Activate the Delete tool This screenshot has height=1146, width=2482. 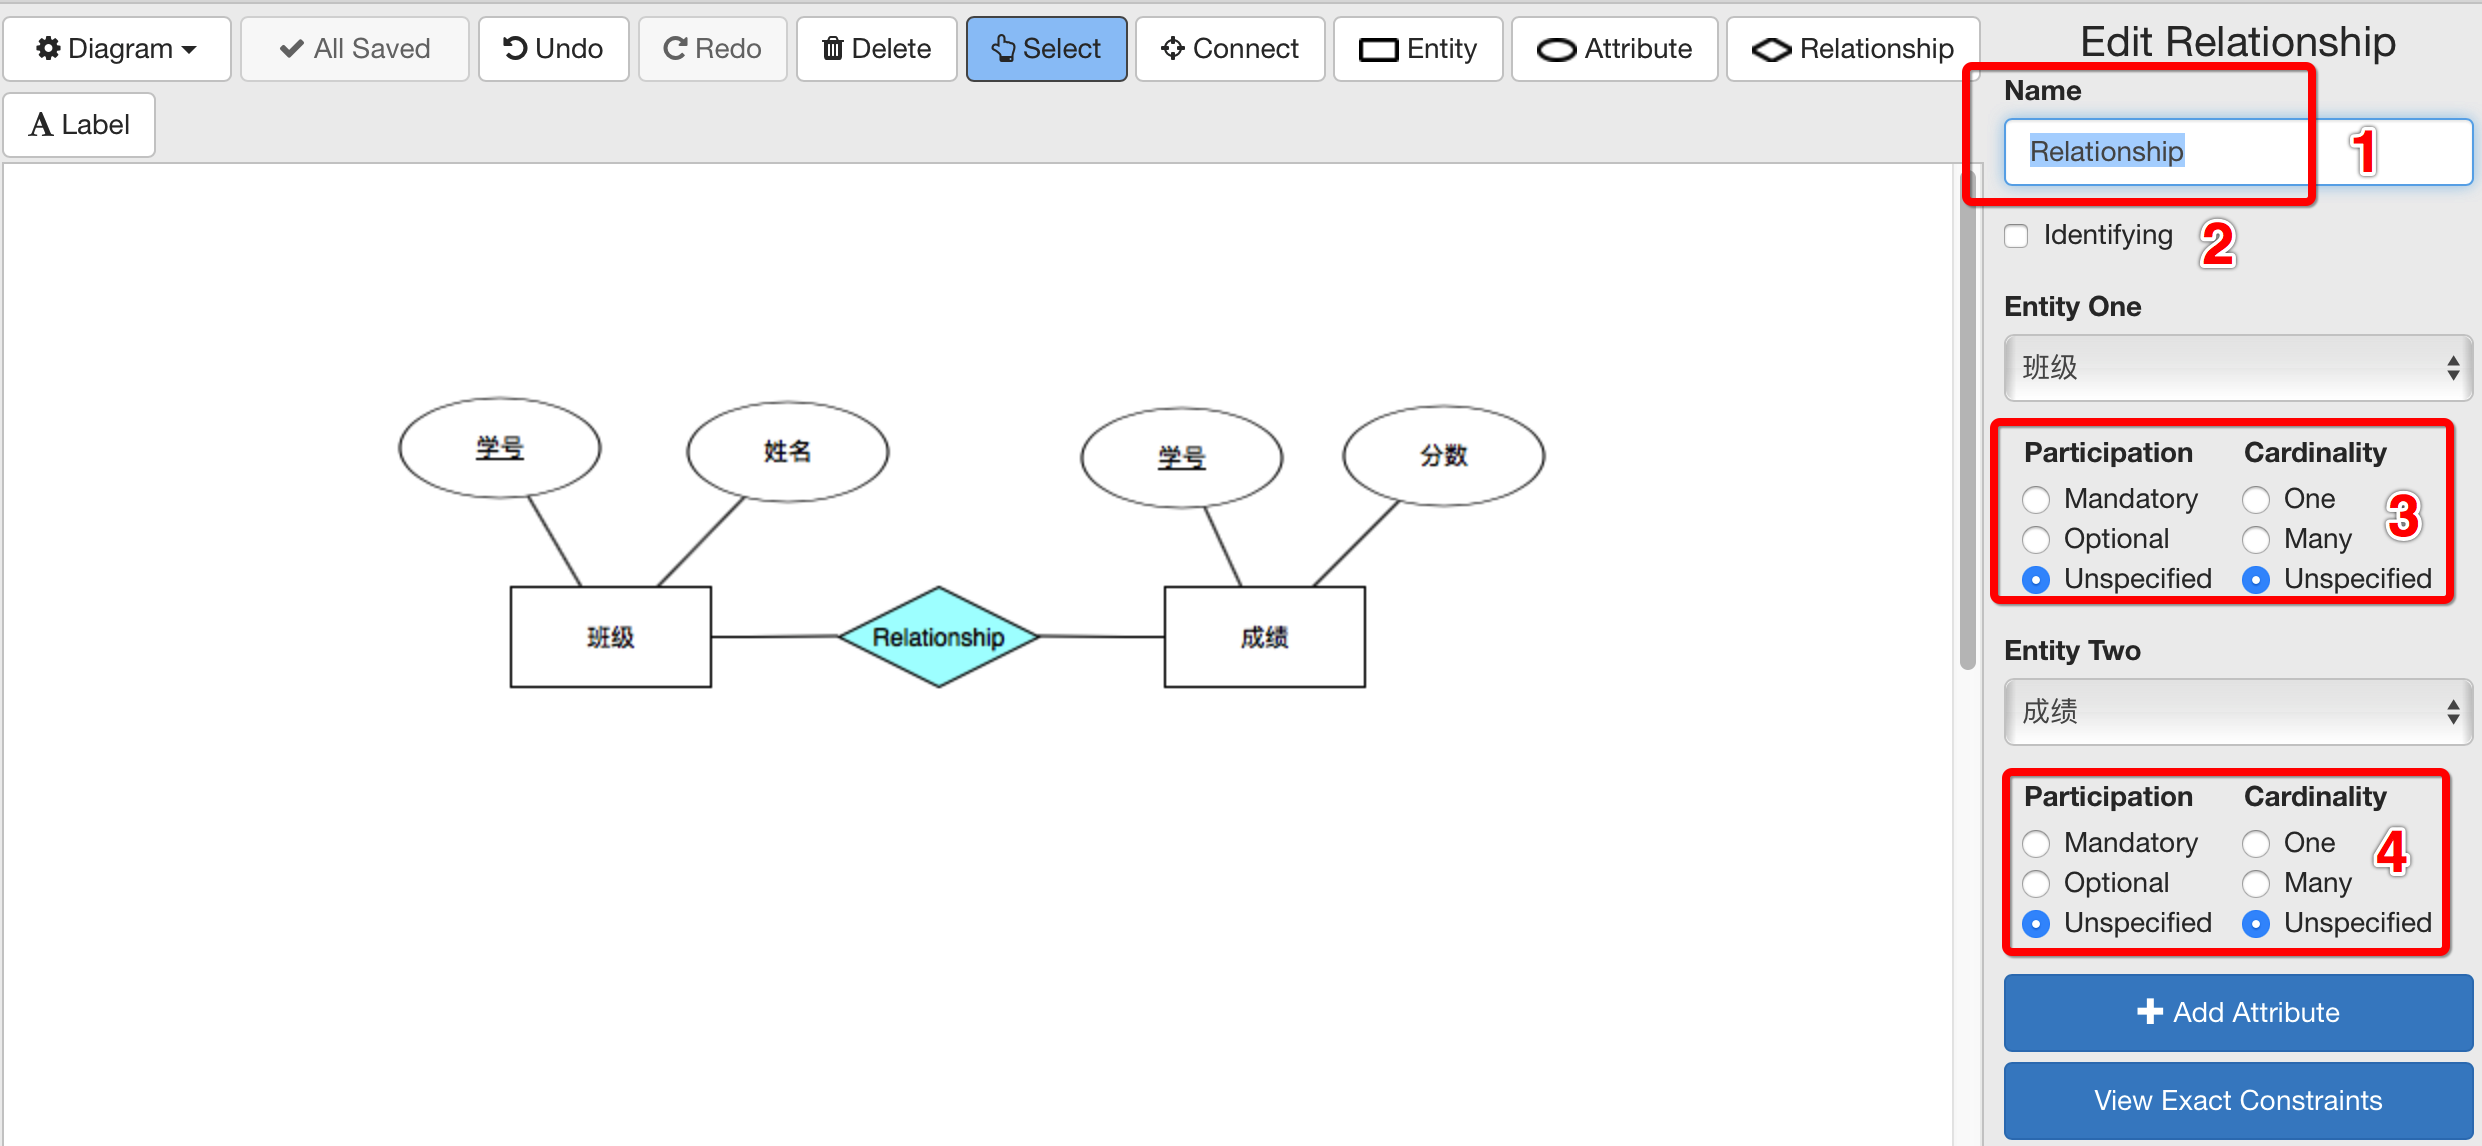[876, 48]
